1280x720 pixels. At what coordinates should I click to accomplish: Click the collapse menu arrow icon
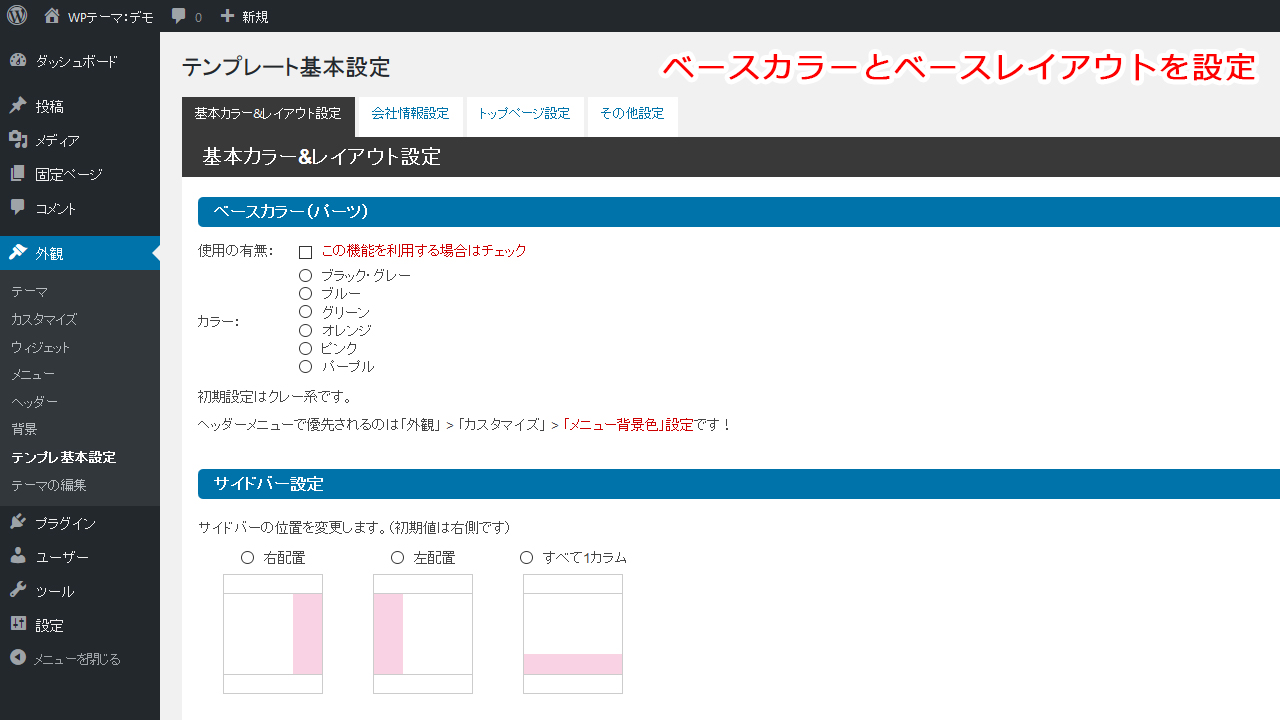[x=18, y=658]
